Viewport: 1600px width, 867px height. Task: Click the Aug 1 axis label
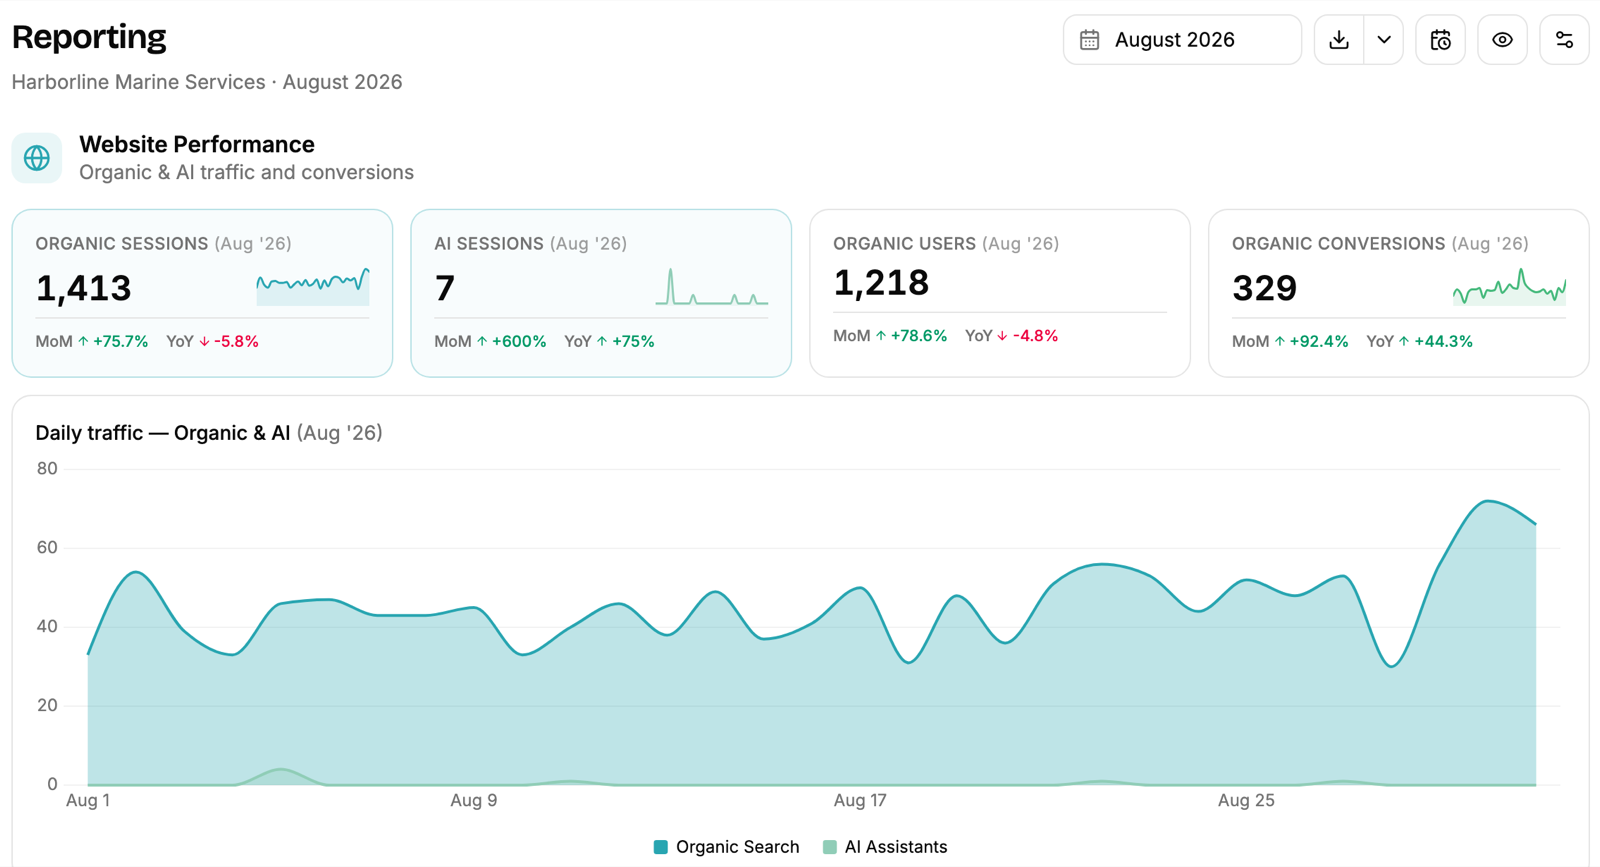click(88, 800)
